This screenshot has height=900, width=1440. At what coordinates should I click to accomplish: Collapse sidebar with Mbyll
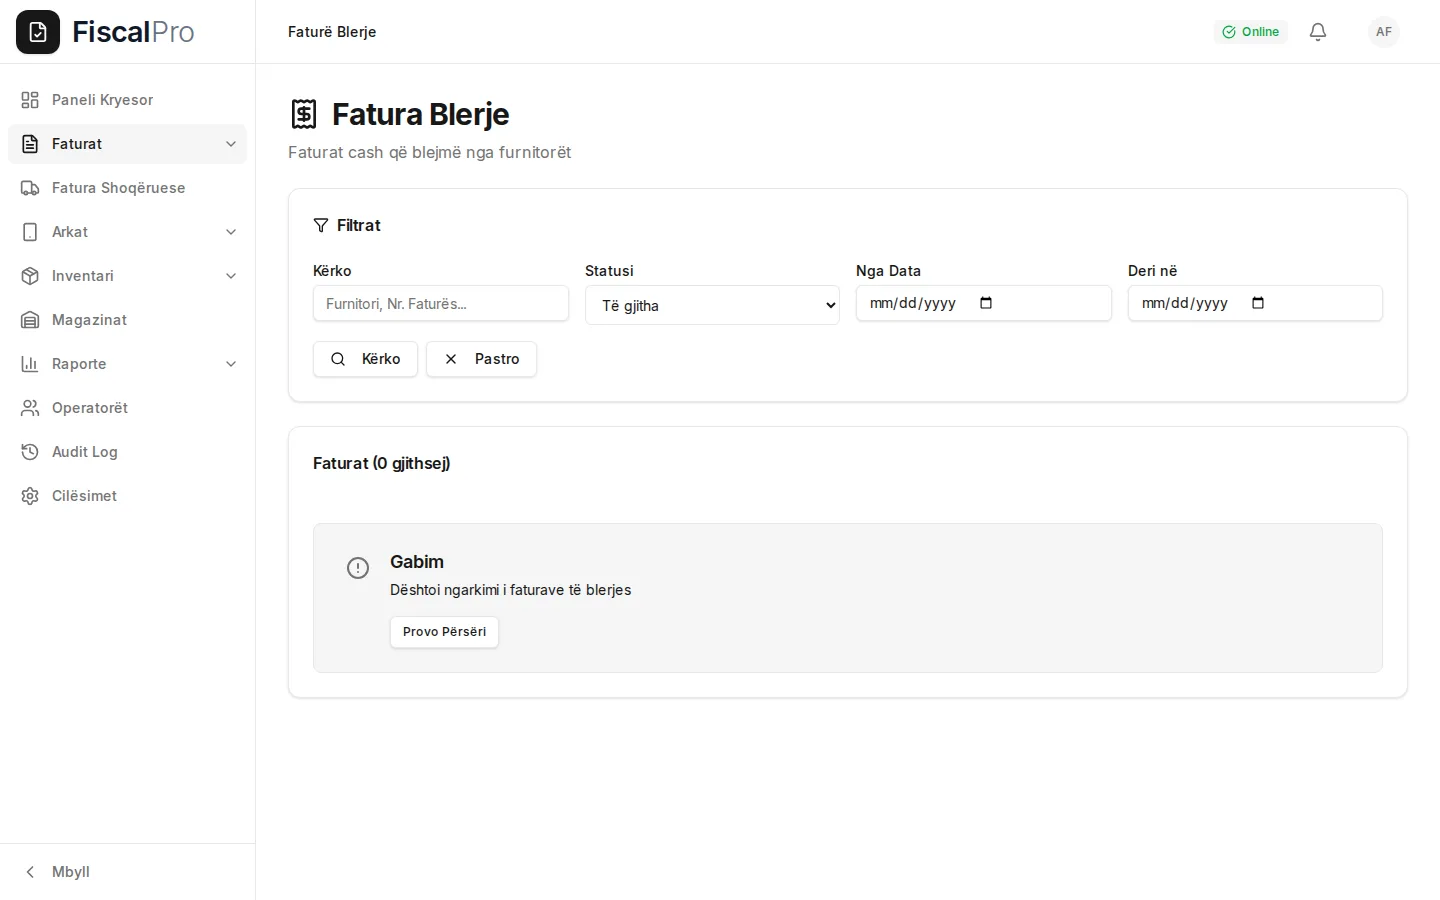[x=127, y=872]
